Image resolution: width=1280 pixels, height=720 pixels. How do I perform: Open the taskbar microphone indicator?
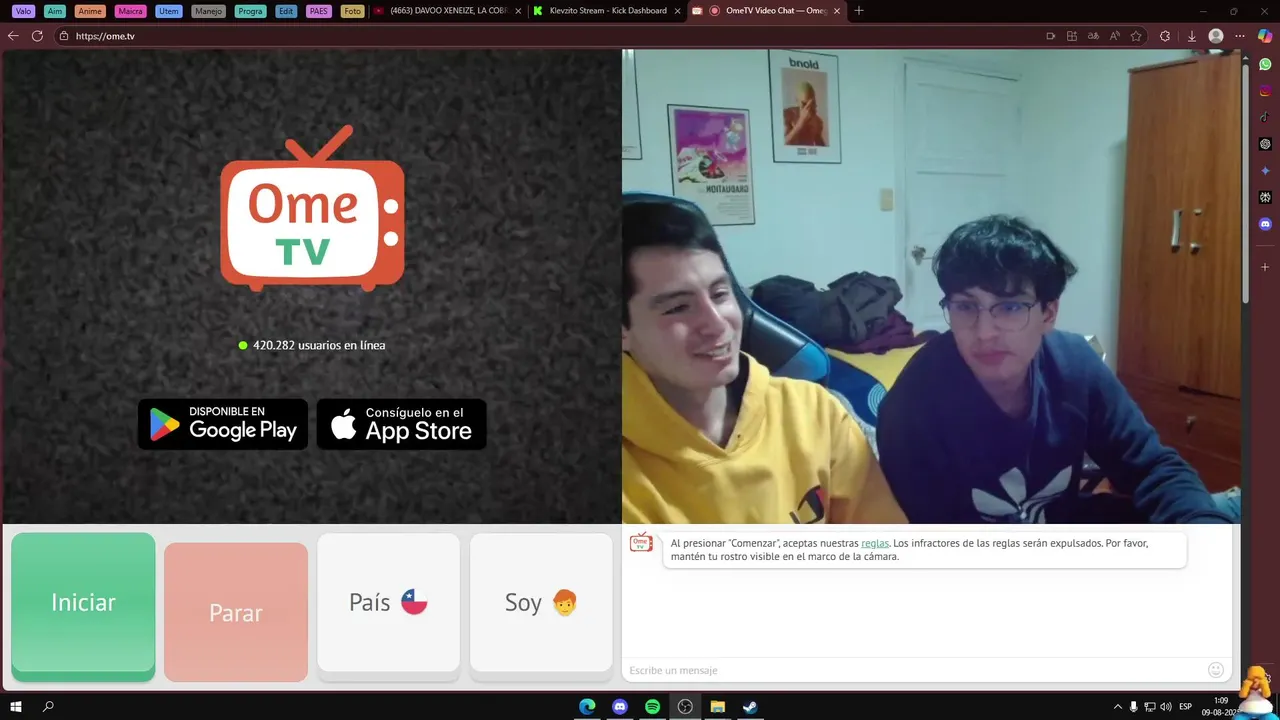click(x=1134, y=707)
